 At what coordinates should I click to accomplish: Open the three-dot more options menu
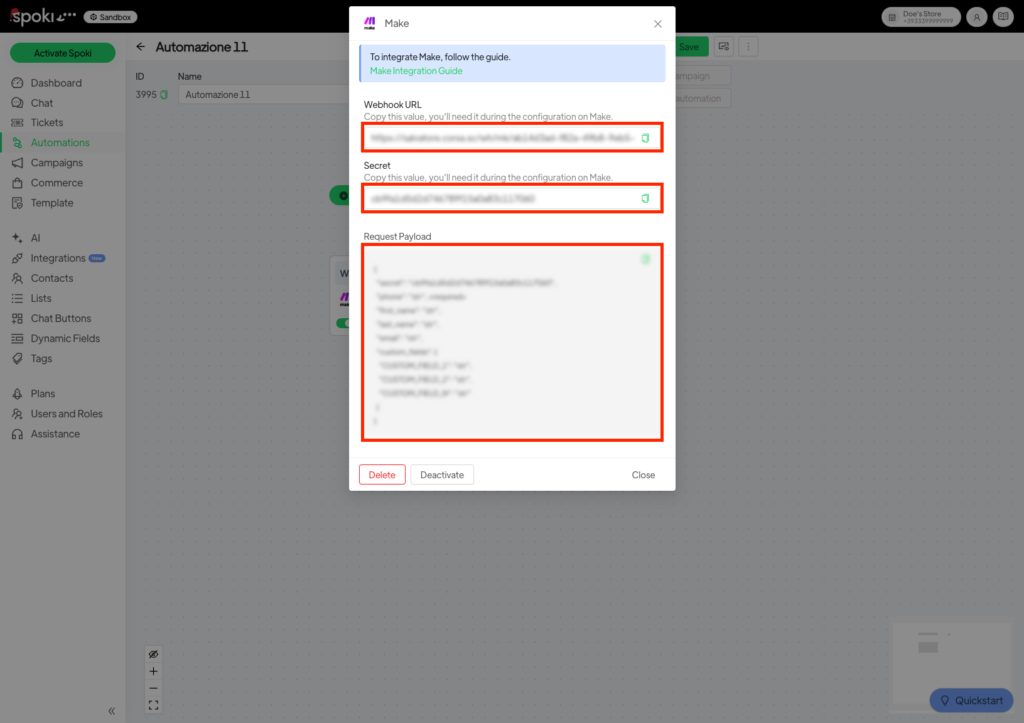pyautogui.click(x=748, y=46)
